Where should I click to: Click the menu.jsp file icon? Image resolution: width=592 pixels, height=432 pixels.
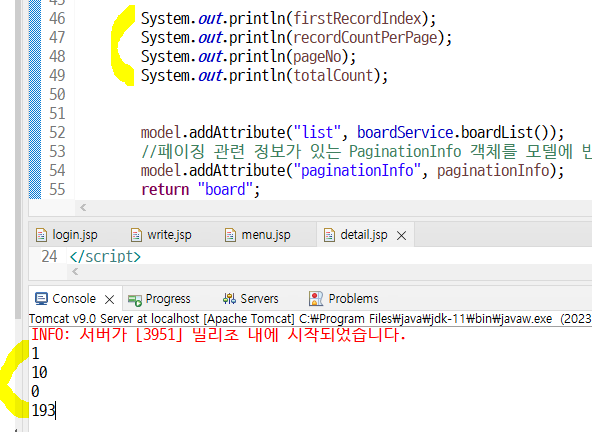click(x=230, y=235)
